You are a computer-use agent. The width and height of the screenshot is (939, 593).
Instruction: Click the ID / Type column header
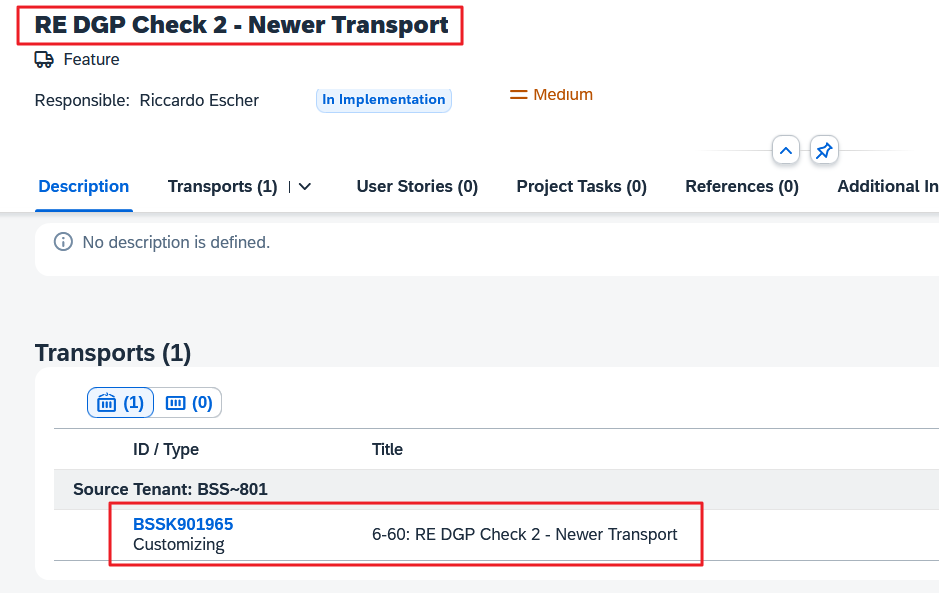[166, 450]
